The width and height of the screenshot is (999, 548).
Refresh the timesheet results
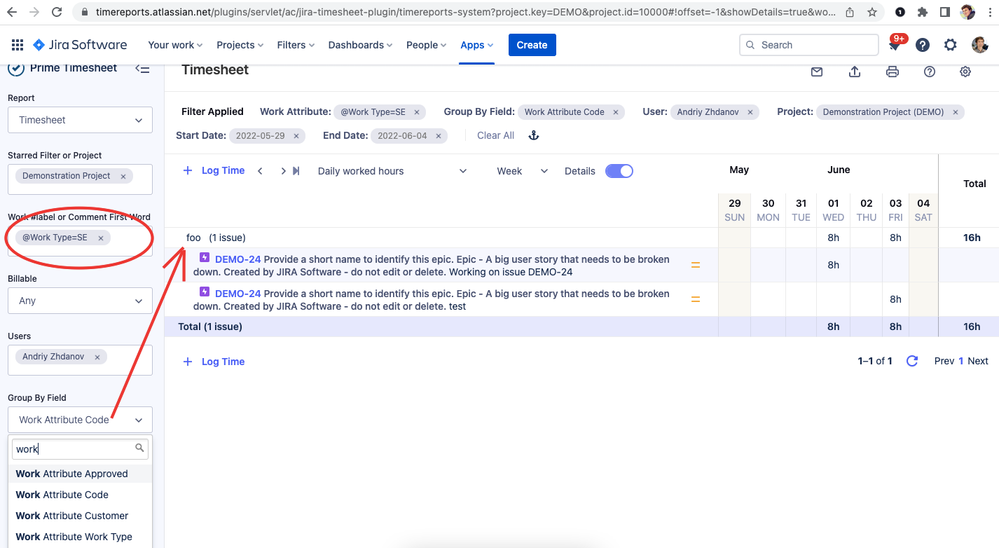(x=912, y=361)
